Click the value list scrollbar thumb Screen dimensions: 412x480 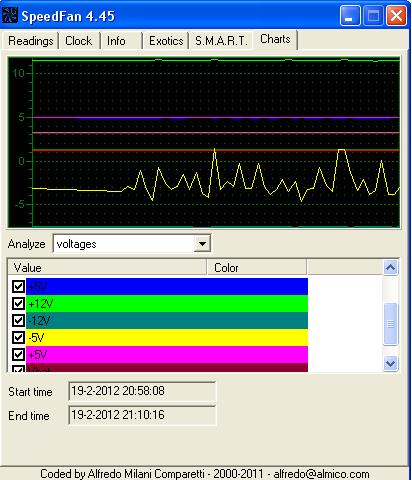click(390, 324)
